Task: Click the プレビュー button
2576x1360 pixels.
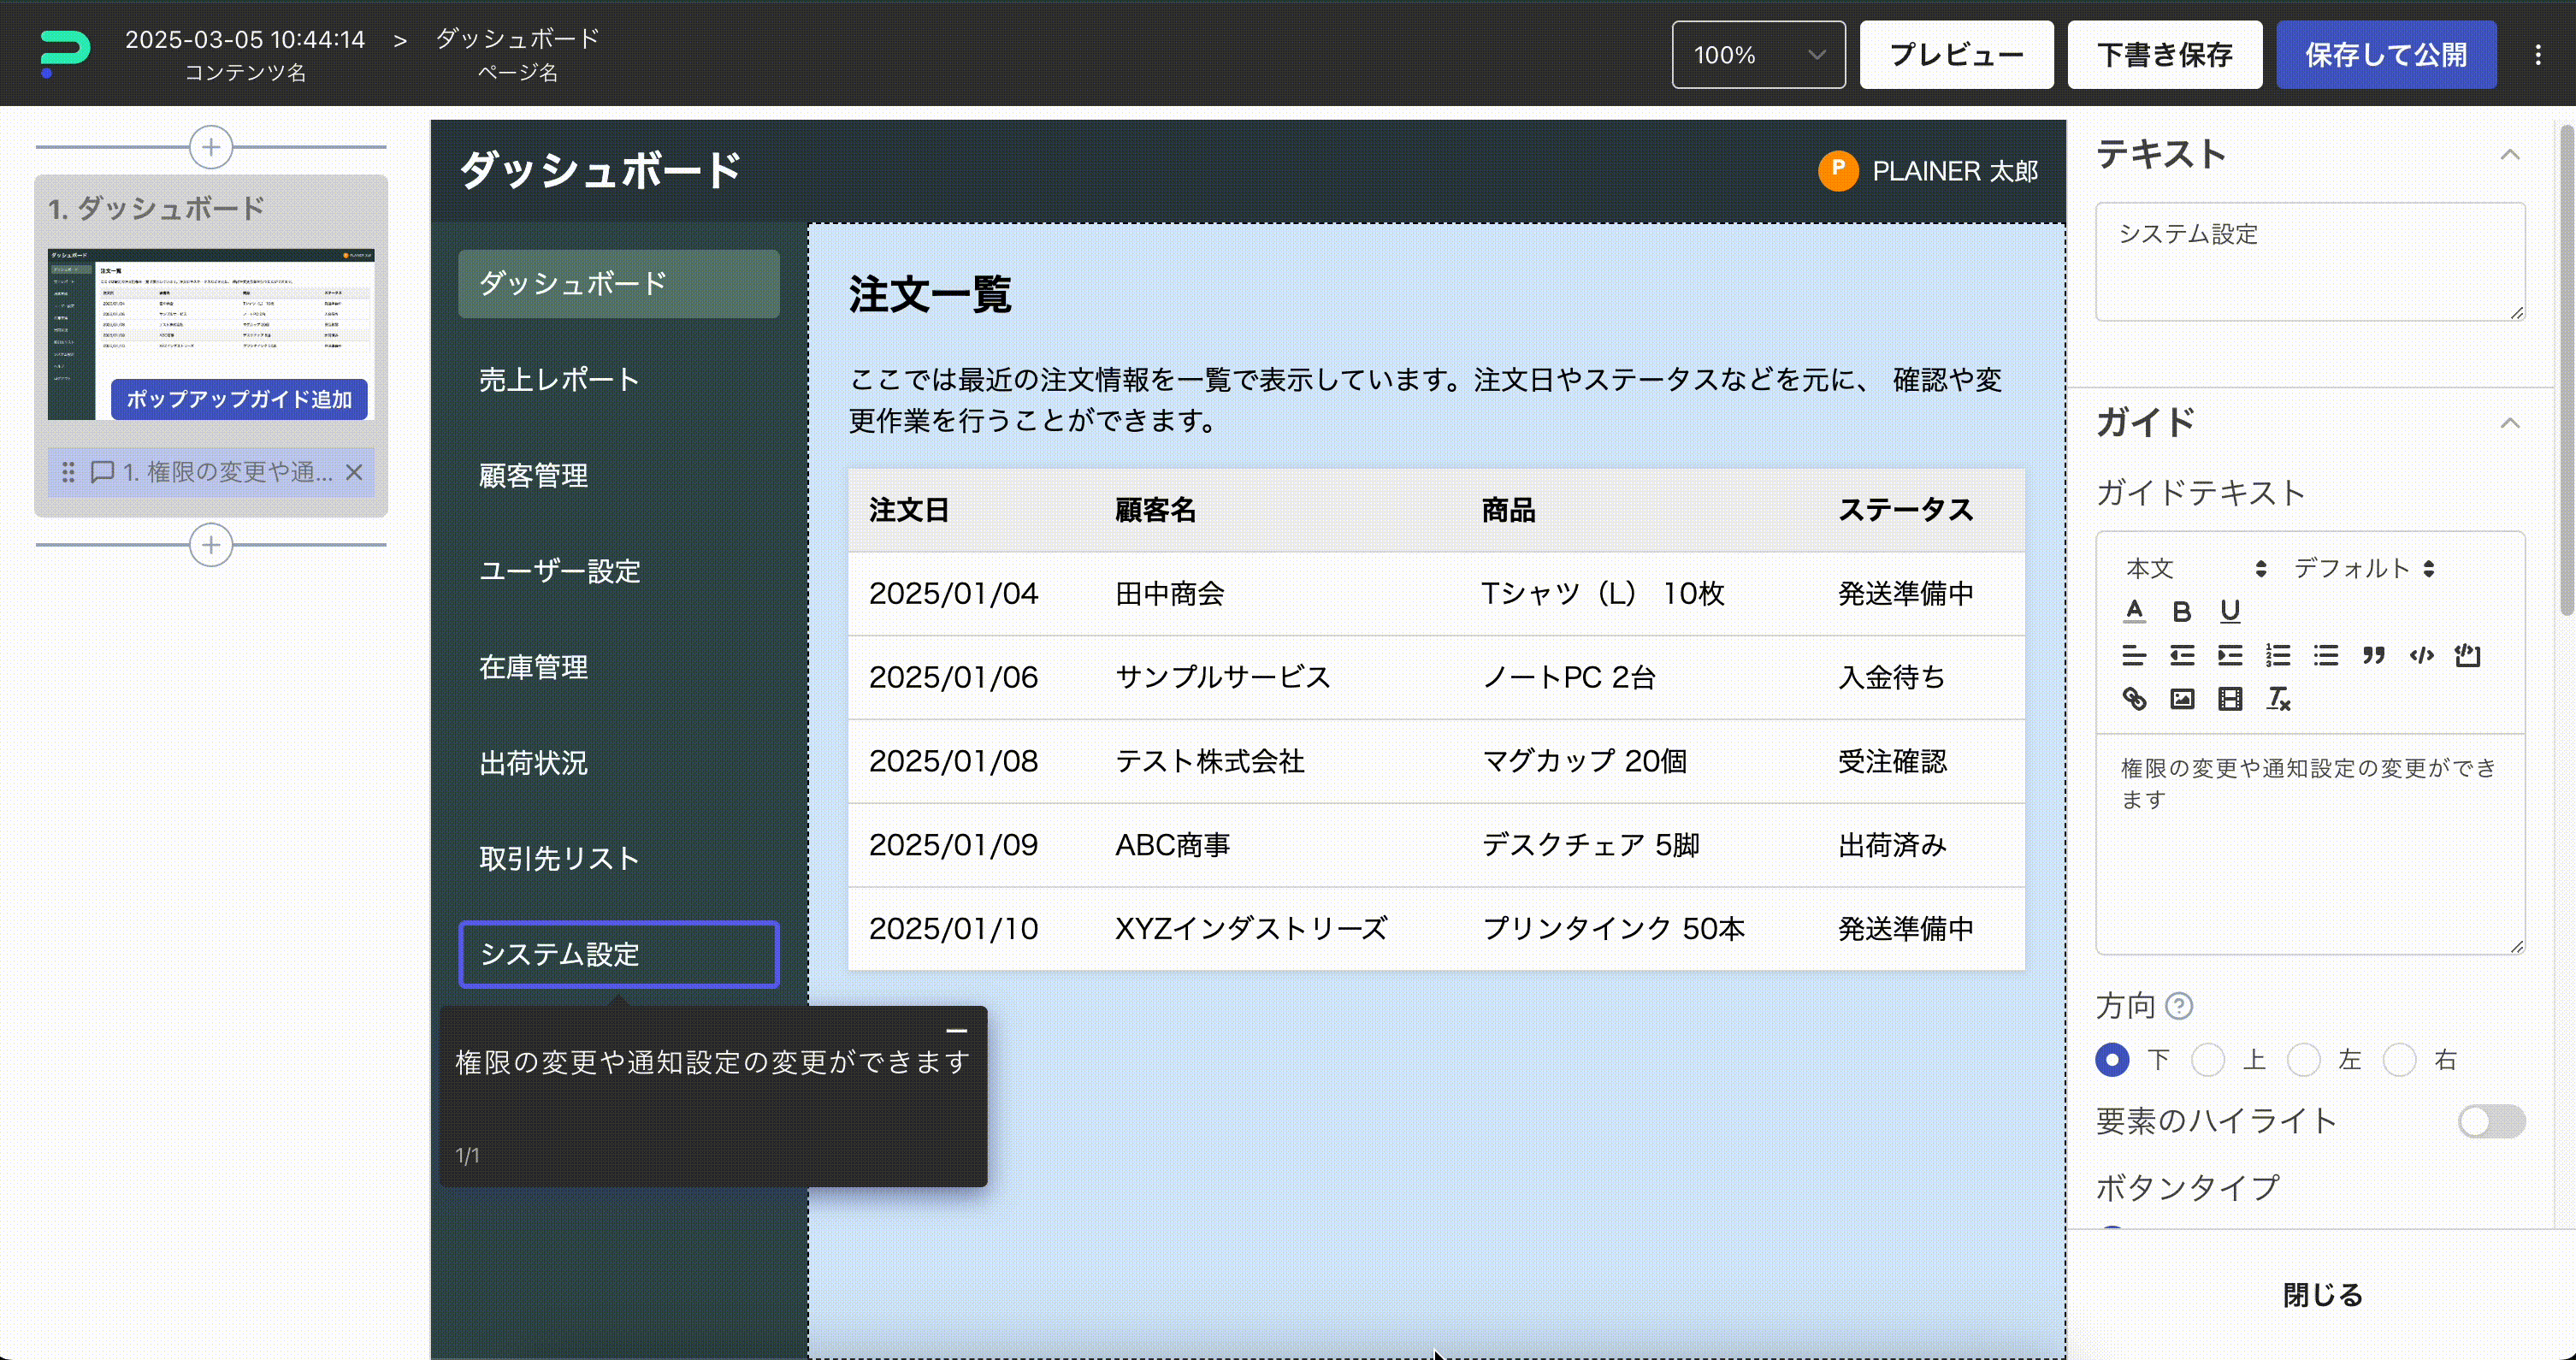Action: click(1956, 55)
